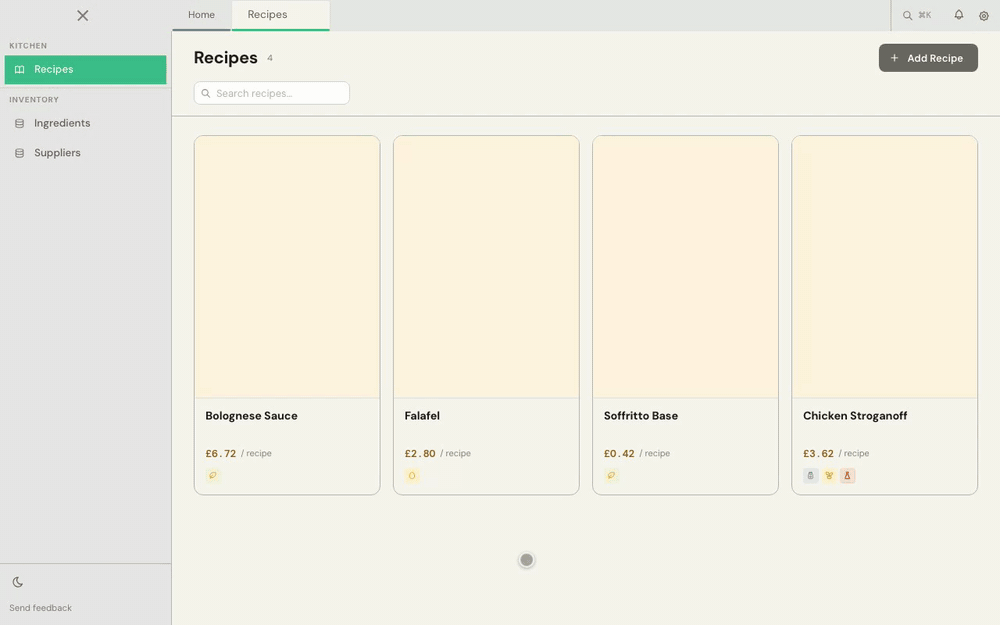Click the Soffritto Base title

641,416
